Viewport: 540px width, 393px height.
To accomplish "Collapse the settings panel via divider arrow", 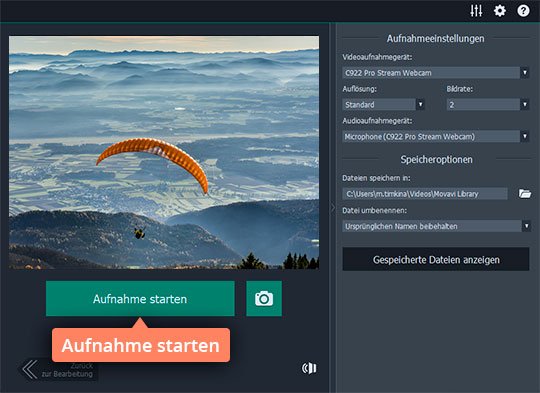I will 333,208.
